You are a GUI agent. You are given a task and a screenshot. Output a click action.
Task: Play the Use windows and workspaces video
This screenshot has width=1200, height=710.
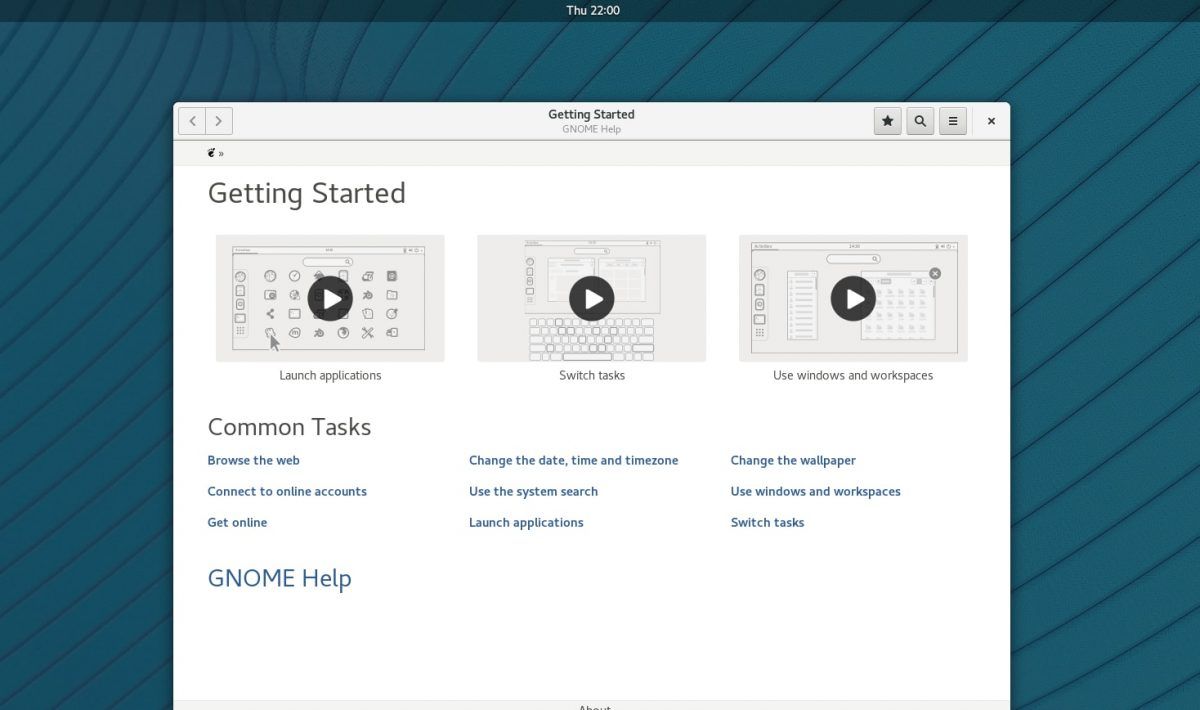853,298
